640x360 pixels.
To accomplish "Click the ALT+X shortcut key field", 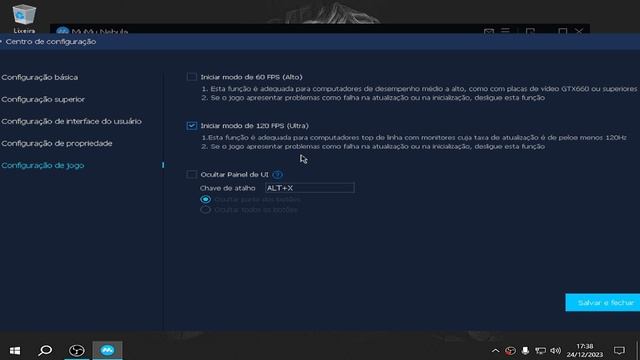I will click(x=309, y=188).
